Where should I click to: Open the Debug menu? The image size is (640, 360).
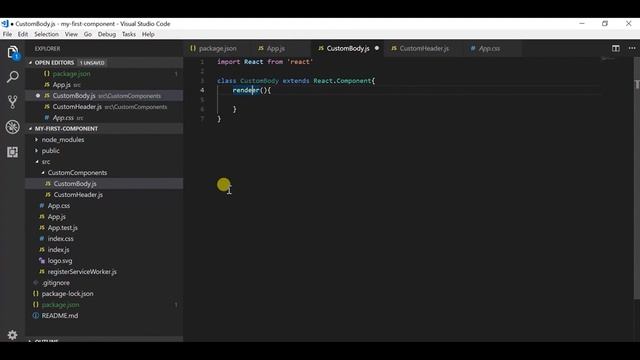[x=107, y=34]
